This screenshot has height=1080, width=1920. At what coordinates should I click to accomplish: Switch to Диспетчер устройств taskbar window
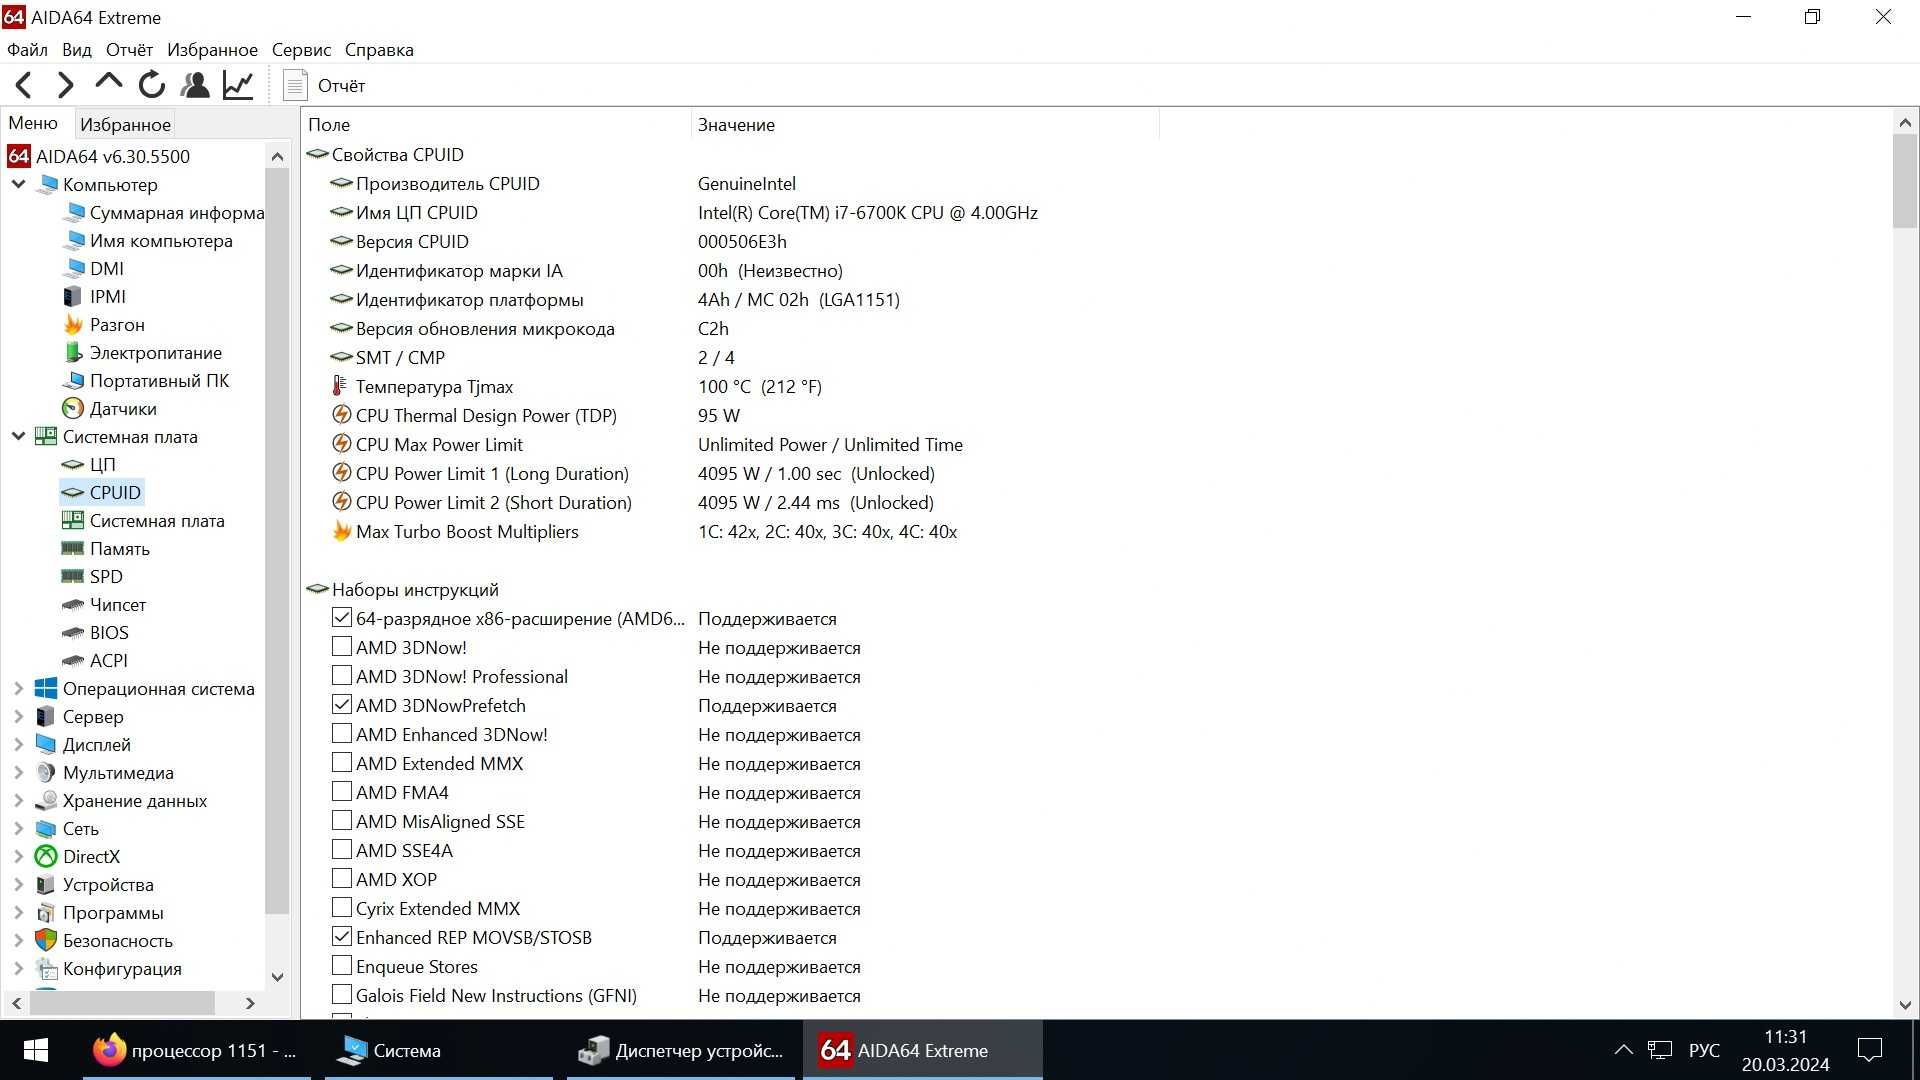point(681,1050)
